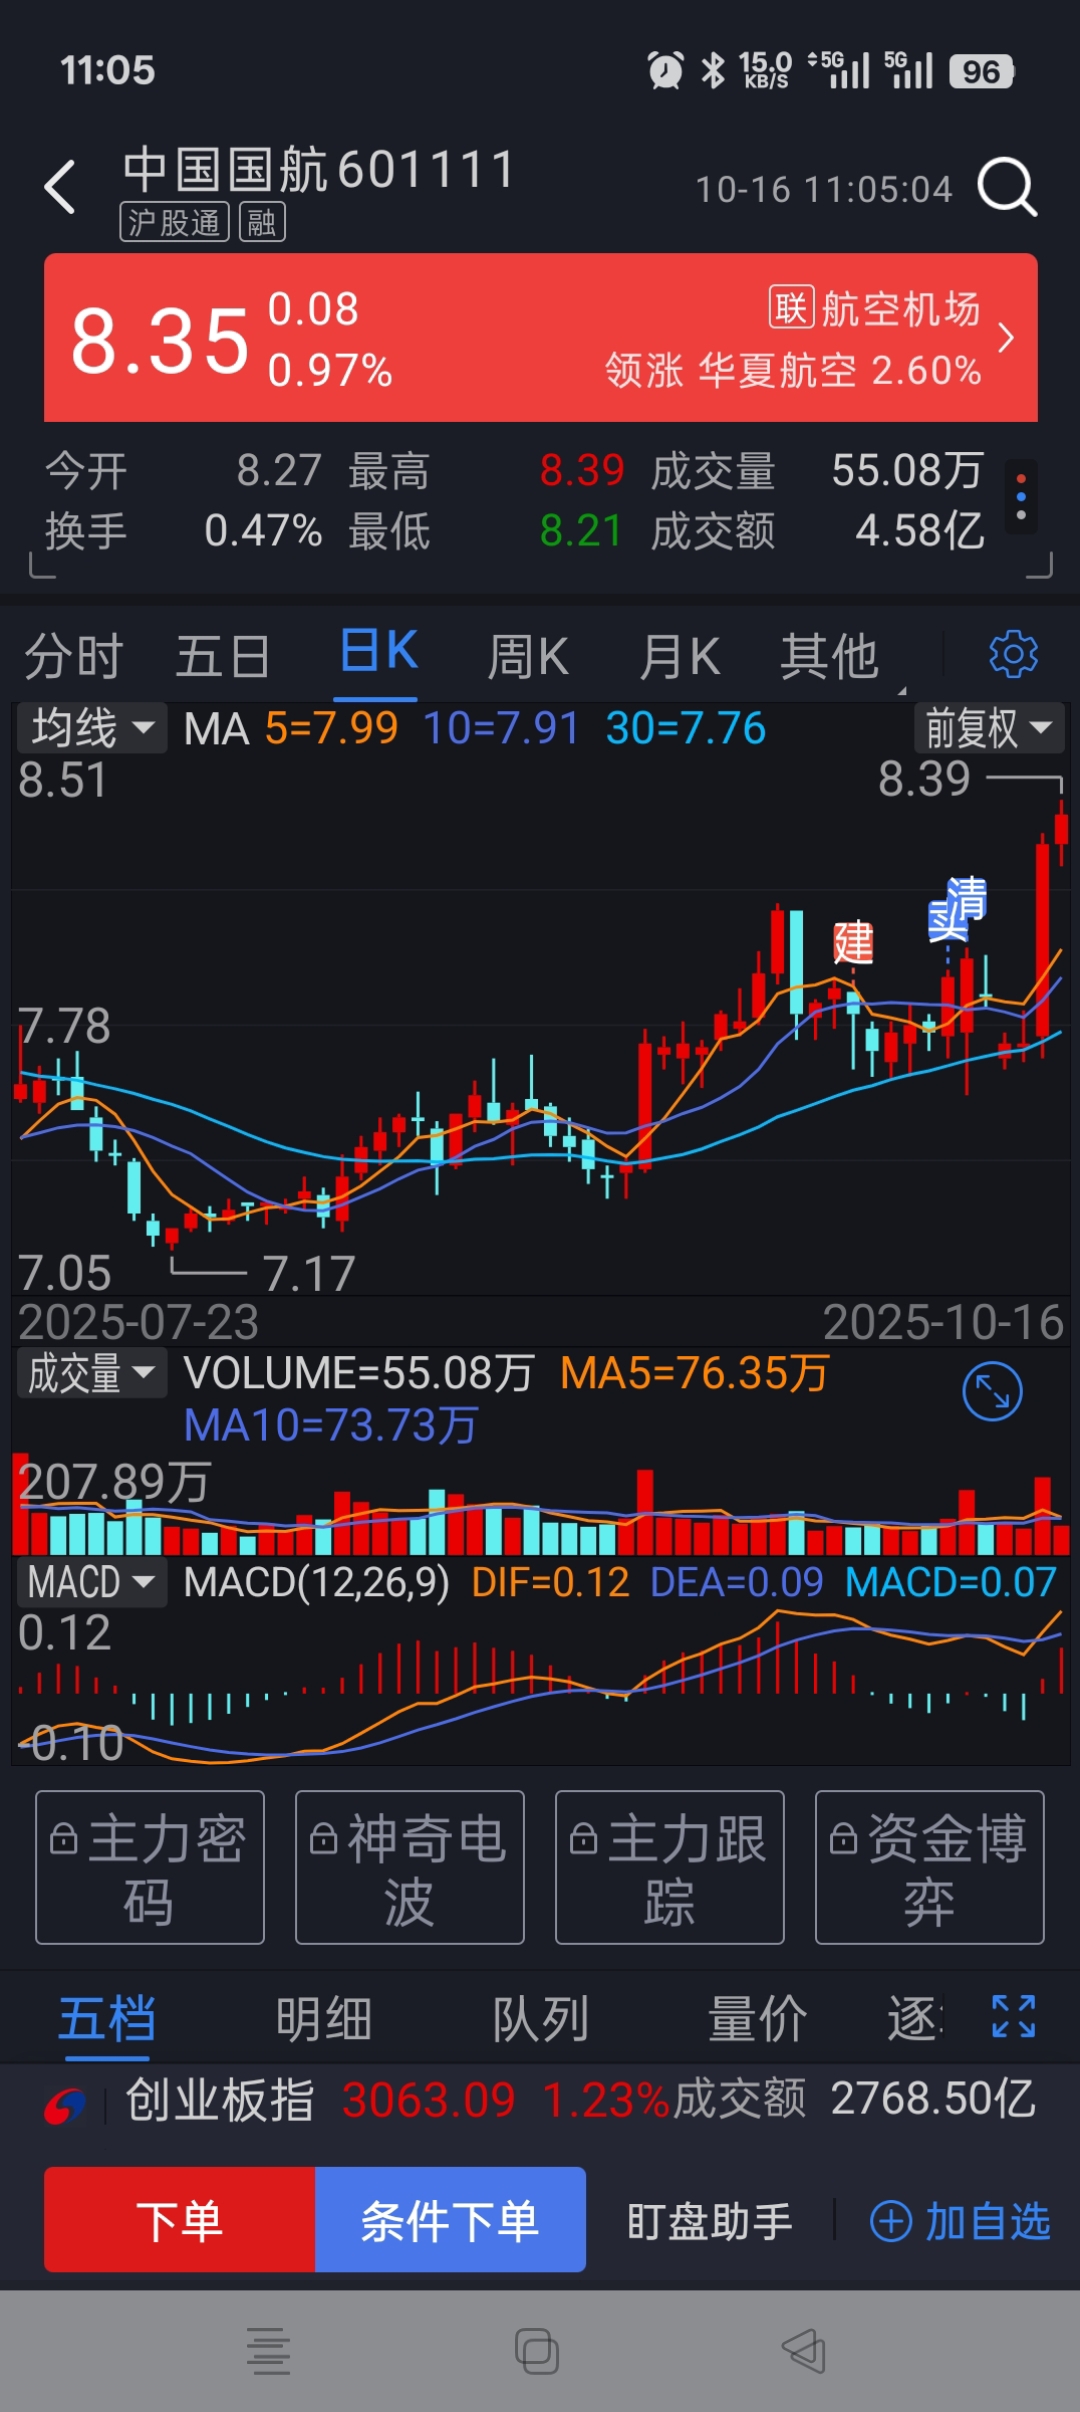The height and width of the screenshot is (2412, 1080).
Task: Tap the back arrow icon
Action: (60, 187)
